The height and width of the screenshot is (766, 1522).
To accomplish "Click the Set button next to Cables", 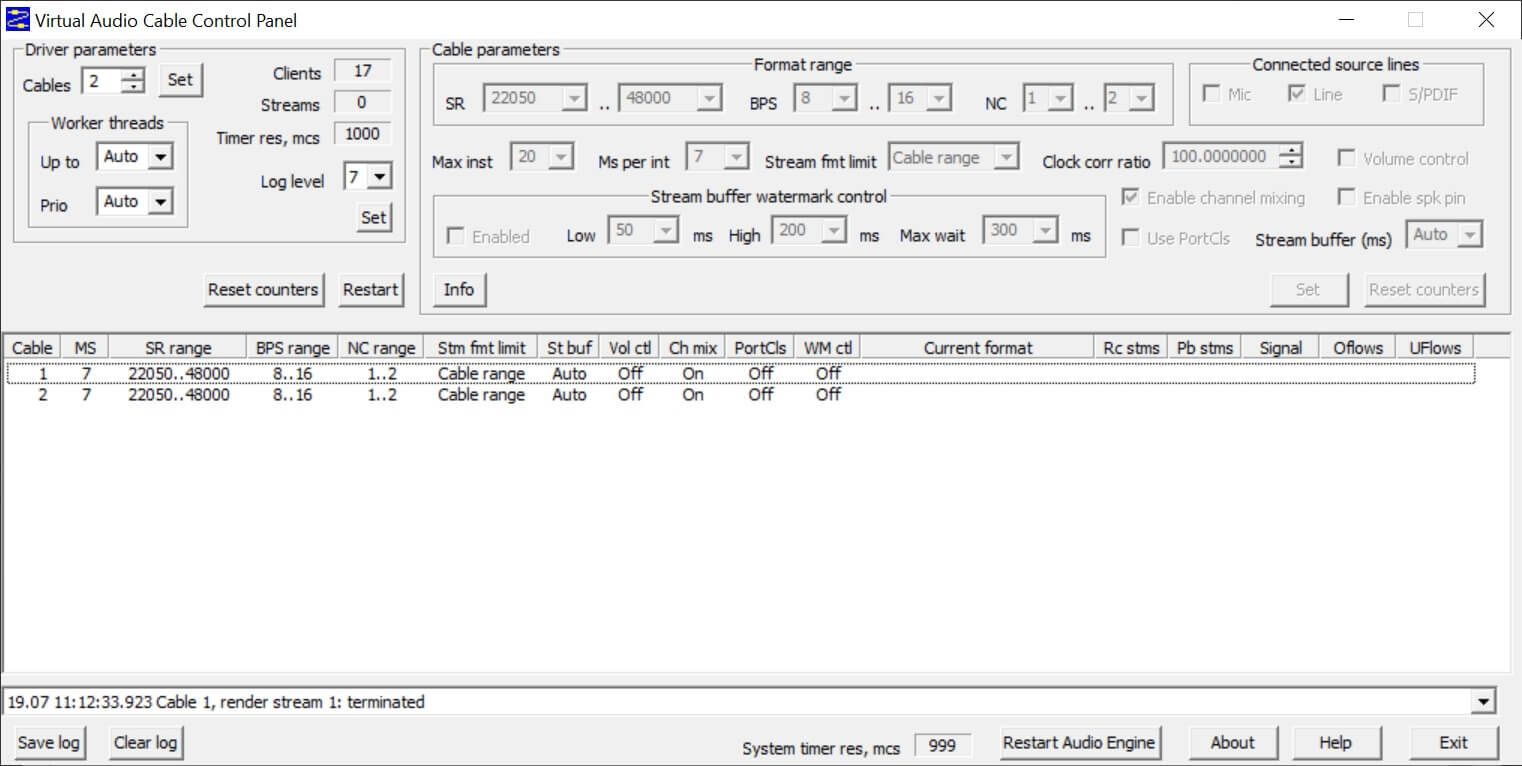I will click(181, 80).
